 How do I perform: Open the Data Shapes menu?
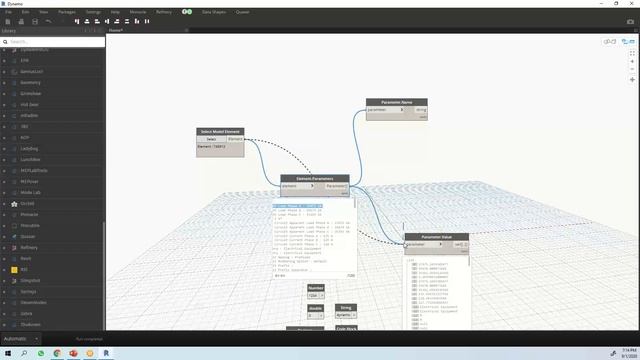pos(214,12)
